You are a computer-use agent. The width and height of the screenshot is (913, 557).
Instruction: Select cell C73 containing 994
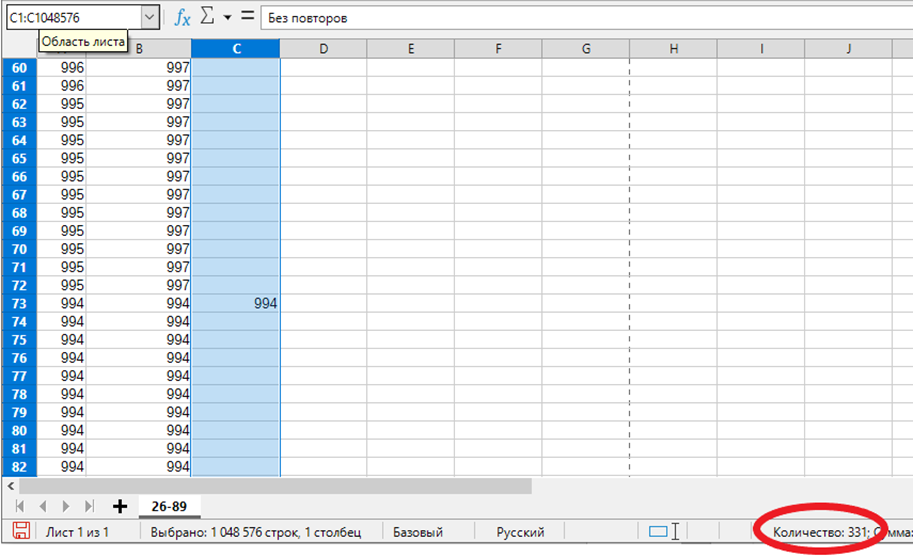(235, 303)
